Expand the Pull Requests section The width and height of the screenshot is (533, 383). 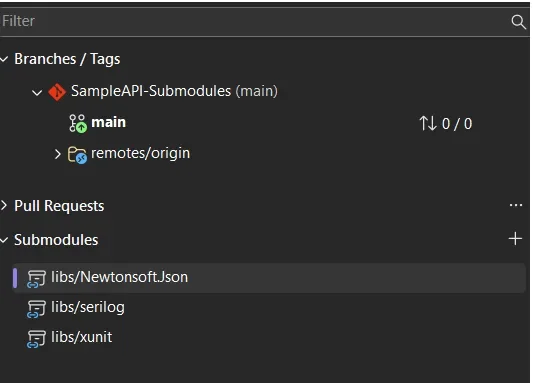(x=4, y=206)
